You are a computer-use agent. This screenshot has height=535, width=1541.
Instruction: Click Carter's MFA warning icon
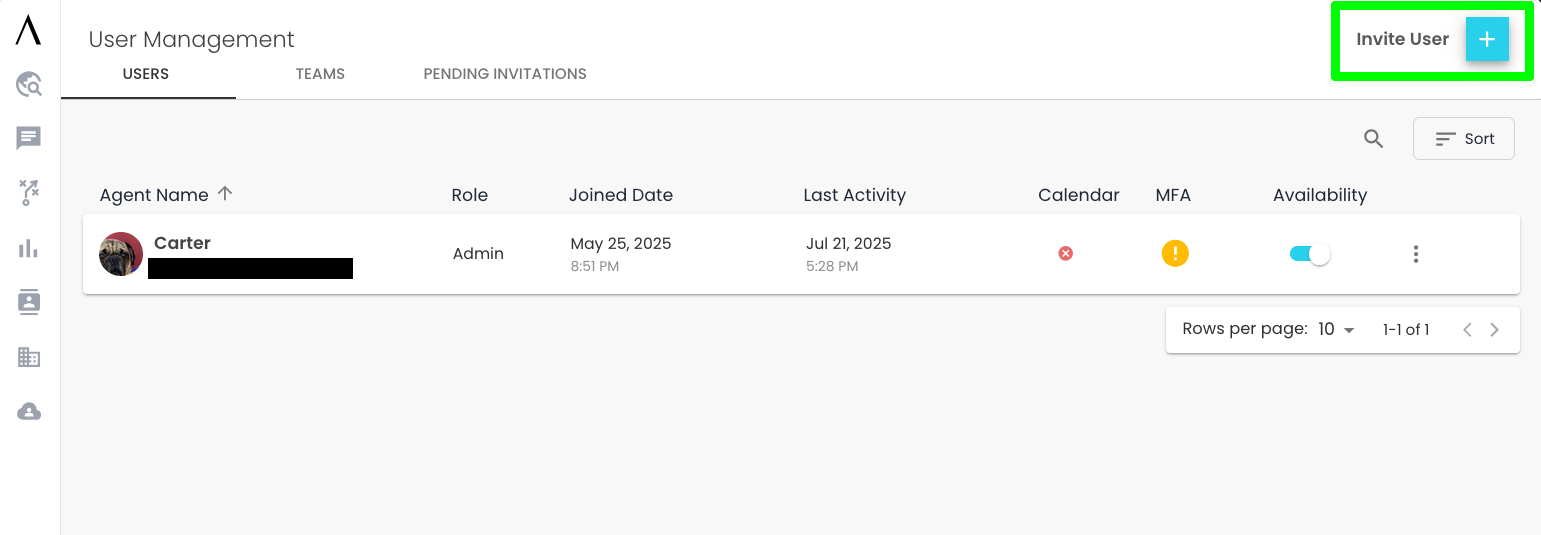pyautogui.click(x=1175, y=254)
